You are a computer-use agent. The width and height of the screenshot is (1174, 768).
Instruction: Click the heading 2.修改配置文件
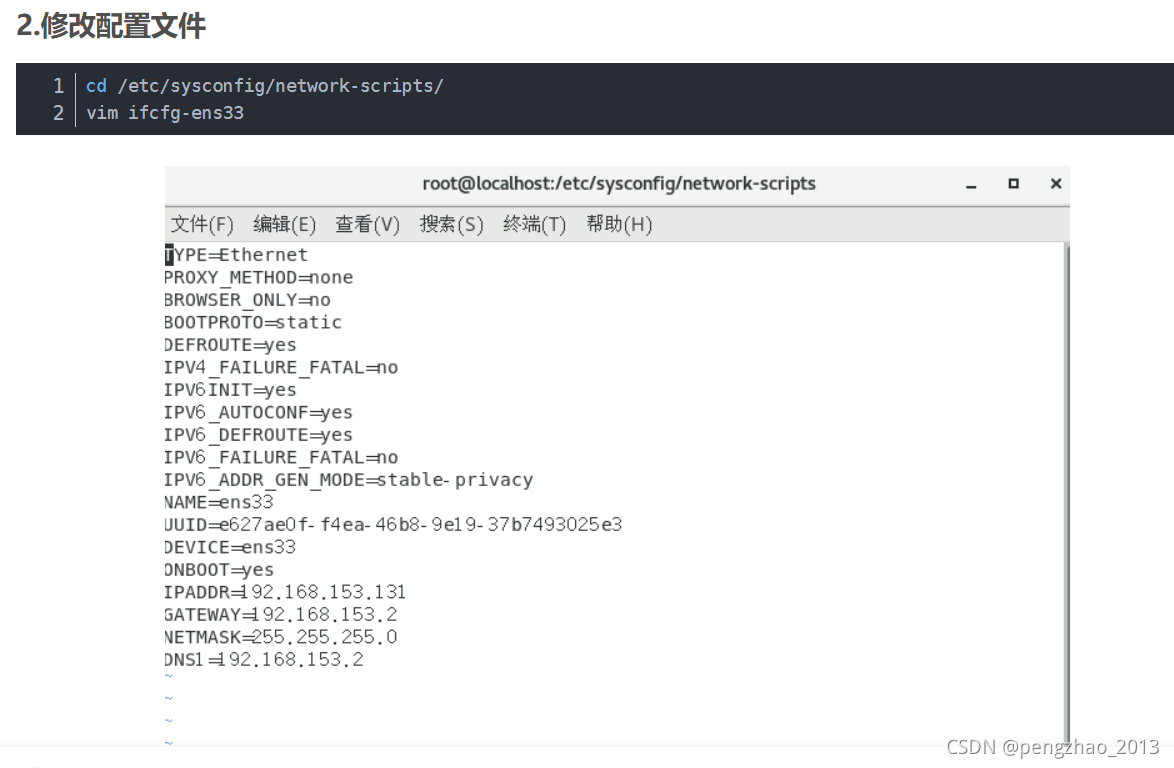111,25
